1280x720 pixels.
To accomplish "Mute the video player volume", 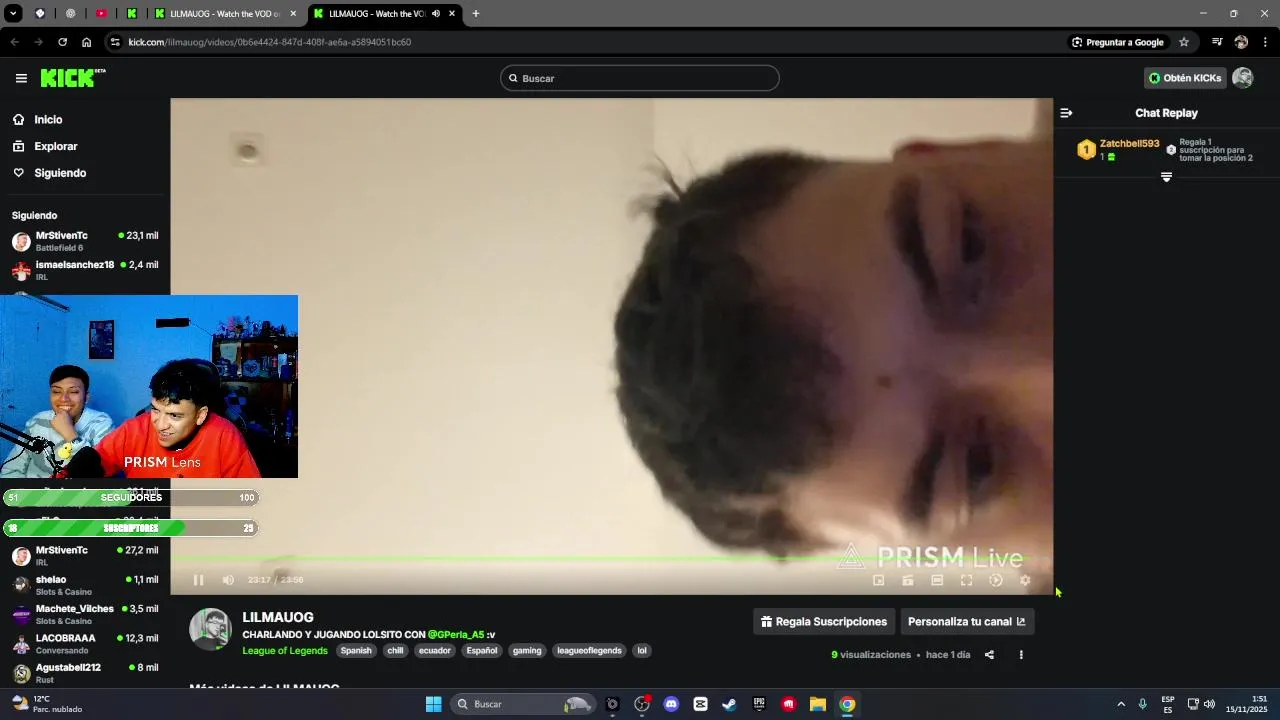I will [x=228, y=580].
